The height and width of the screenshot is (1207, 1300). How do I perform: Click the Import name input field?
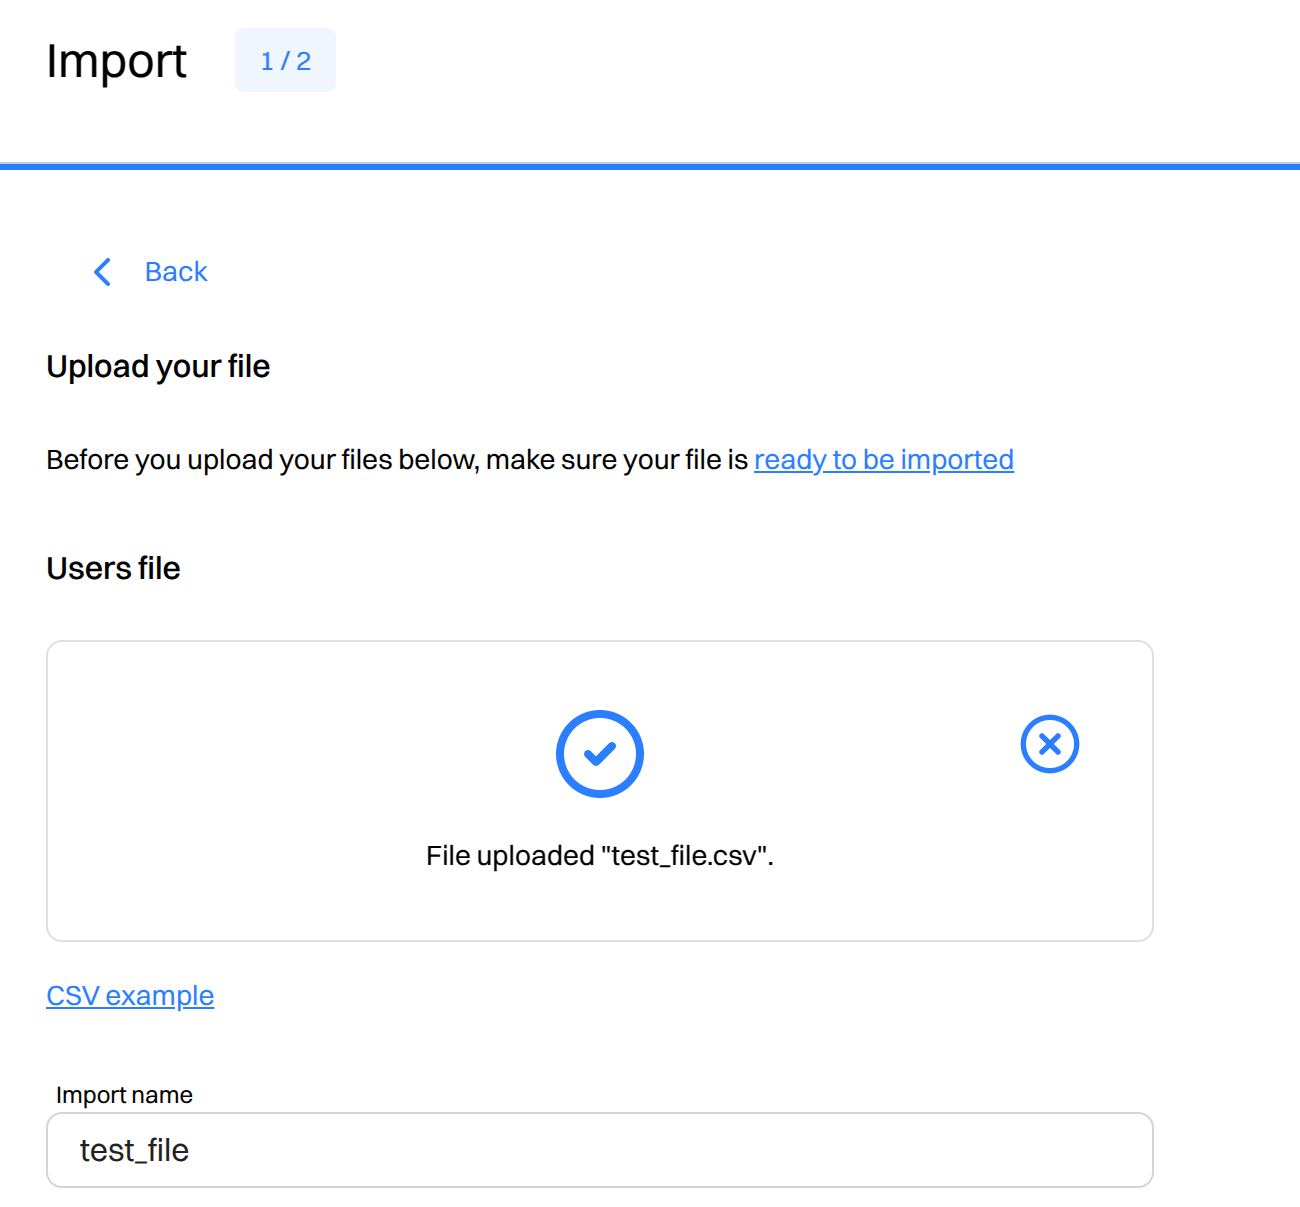[600, 1150]
